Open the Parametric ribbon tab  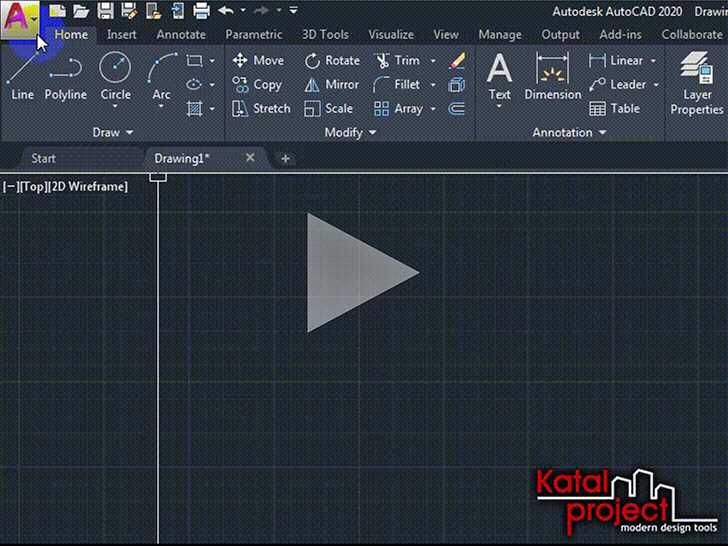pyautogui.click(x=254, y=35)
